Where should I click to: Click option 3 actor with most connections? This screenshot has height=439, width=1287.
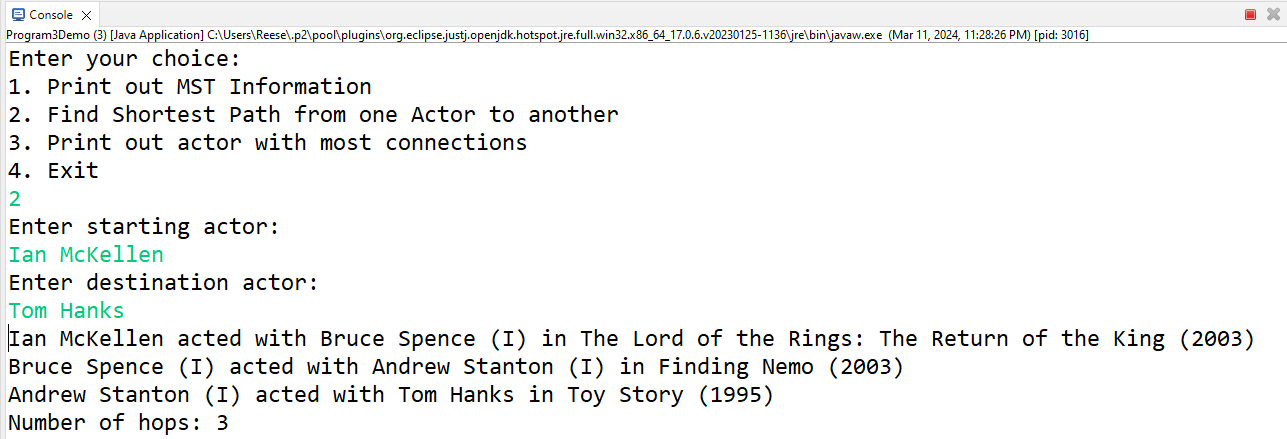click(x=268, y=143)
